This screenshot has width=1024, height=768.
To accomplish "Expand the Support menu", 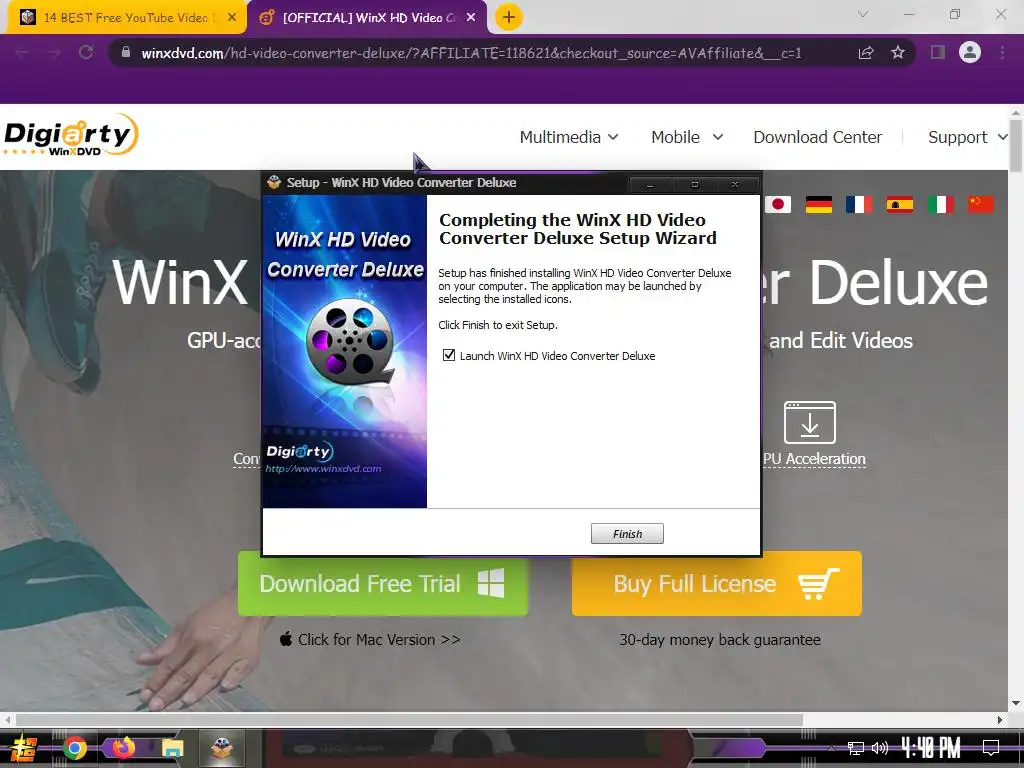I will (x=968, y=137).
